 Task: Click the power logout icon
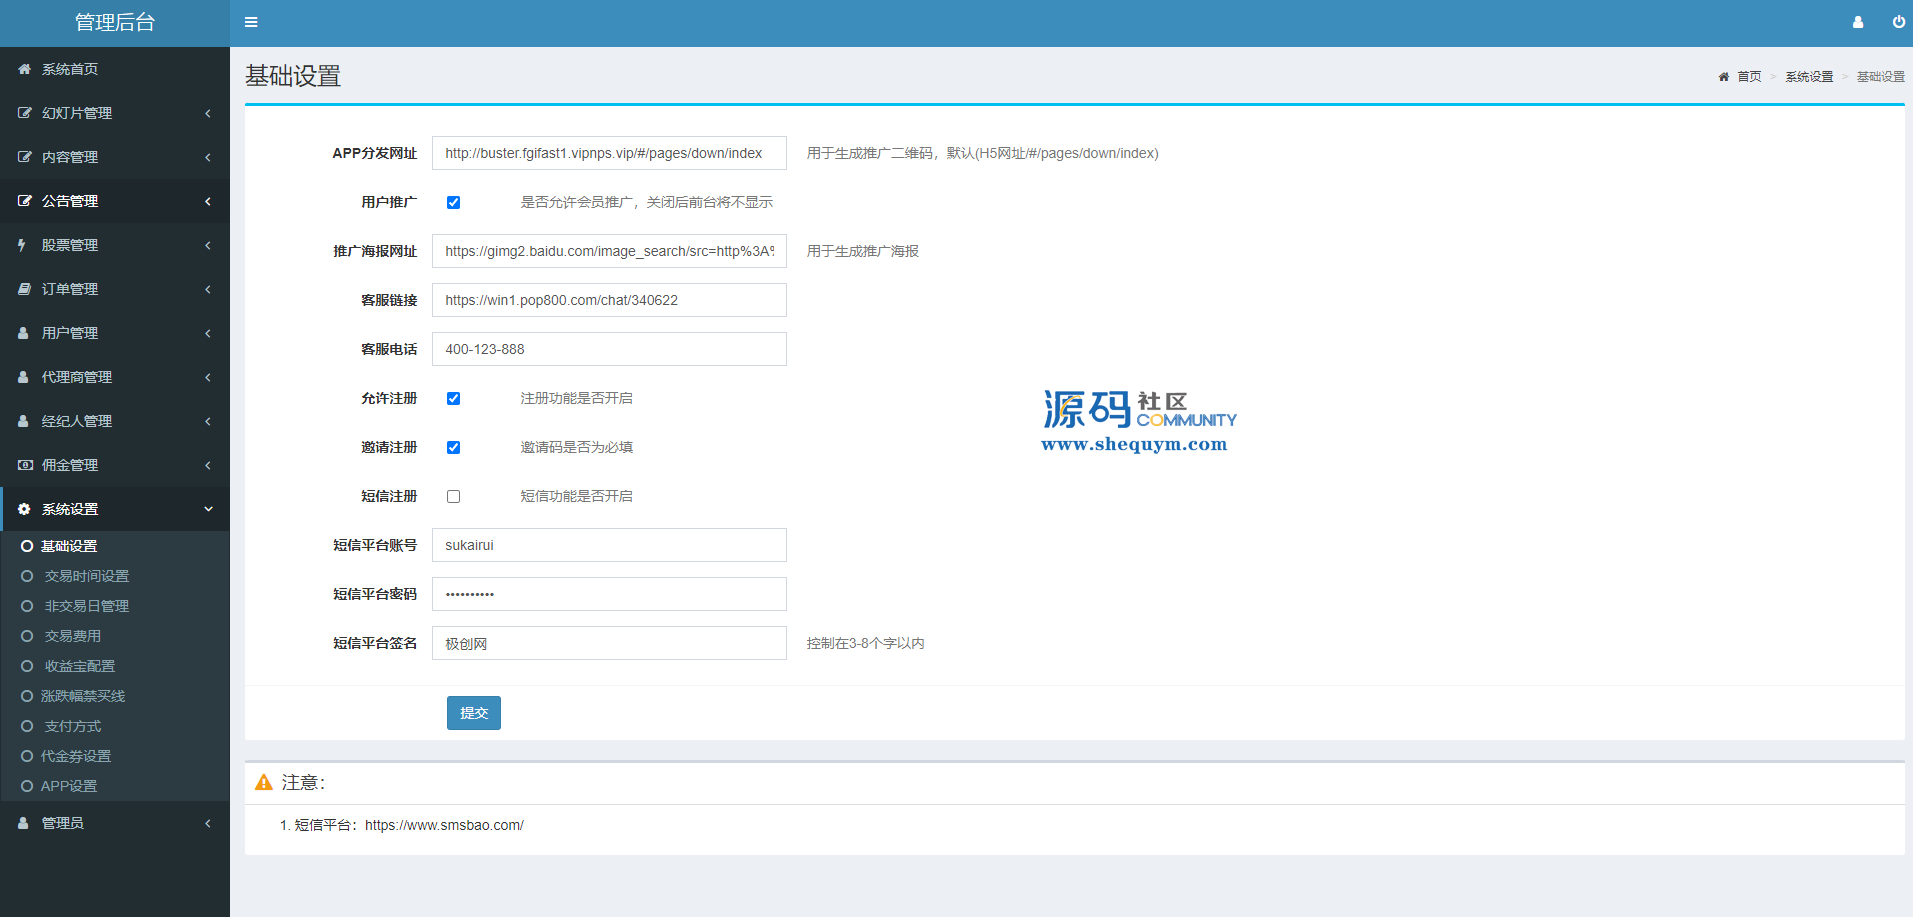click(x=1898, y=22)
